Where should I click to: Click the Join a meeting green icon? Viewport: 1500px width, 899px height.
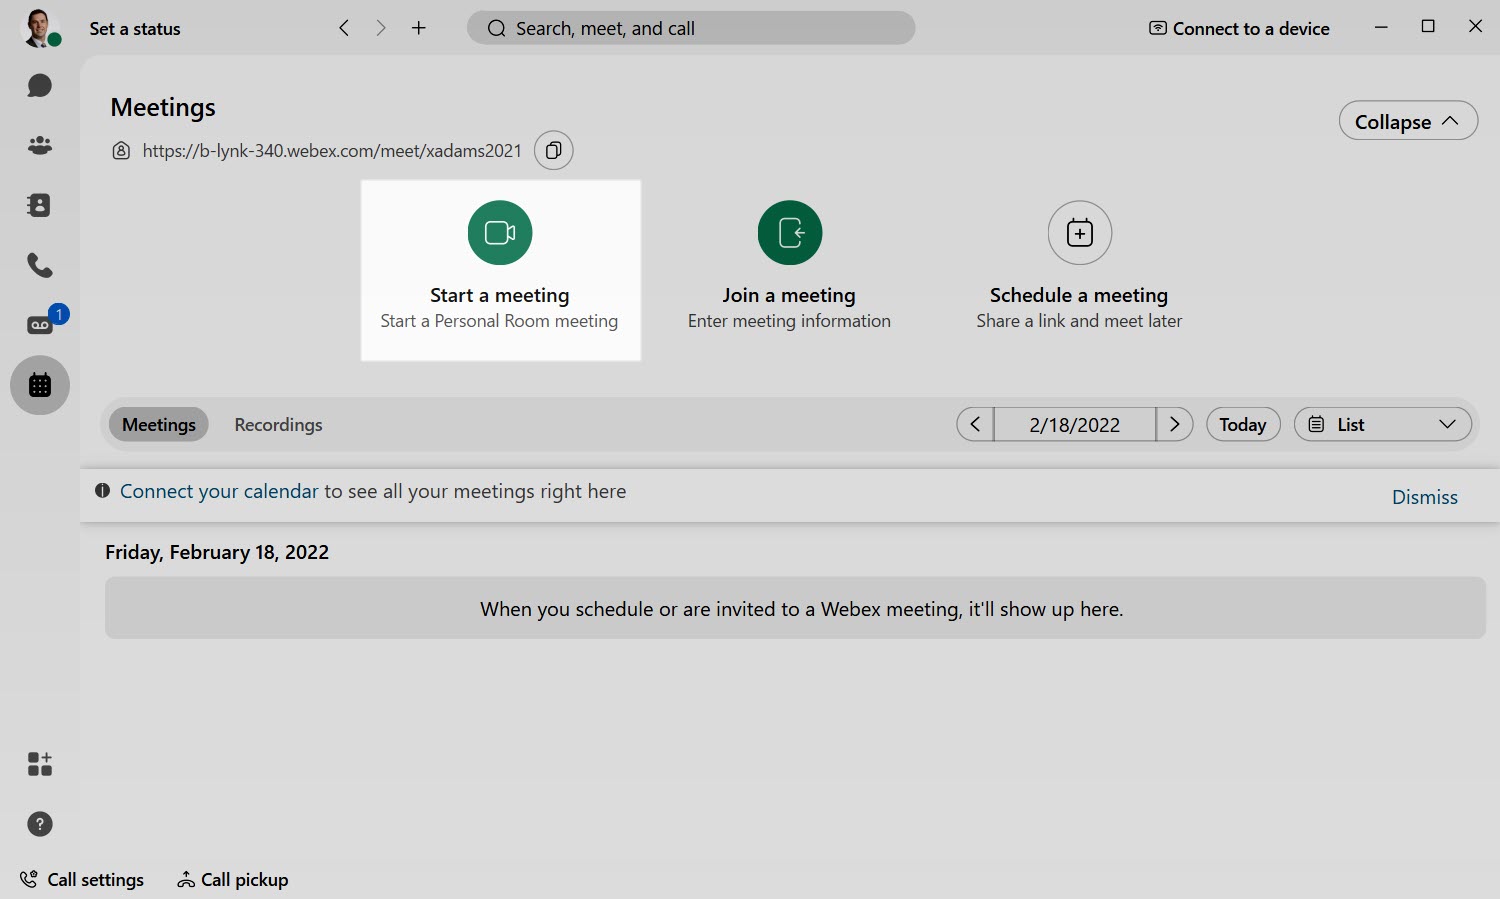tap(790, 233)
